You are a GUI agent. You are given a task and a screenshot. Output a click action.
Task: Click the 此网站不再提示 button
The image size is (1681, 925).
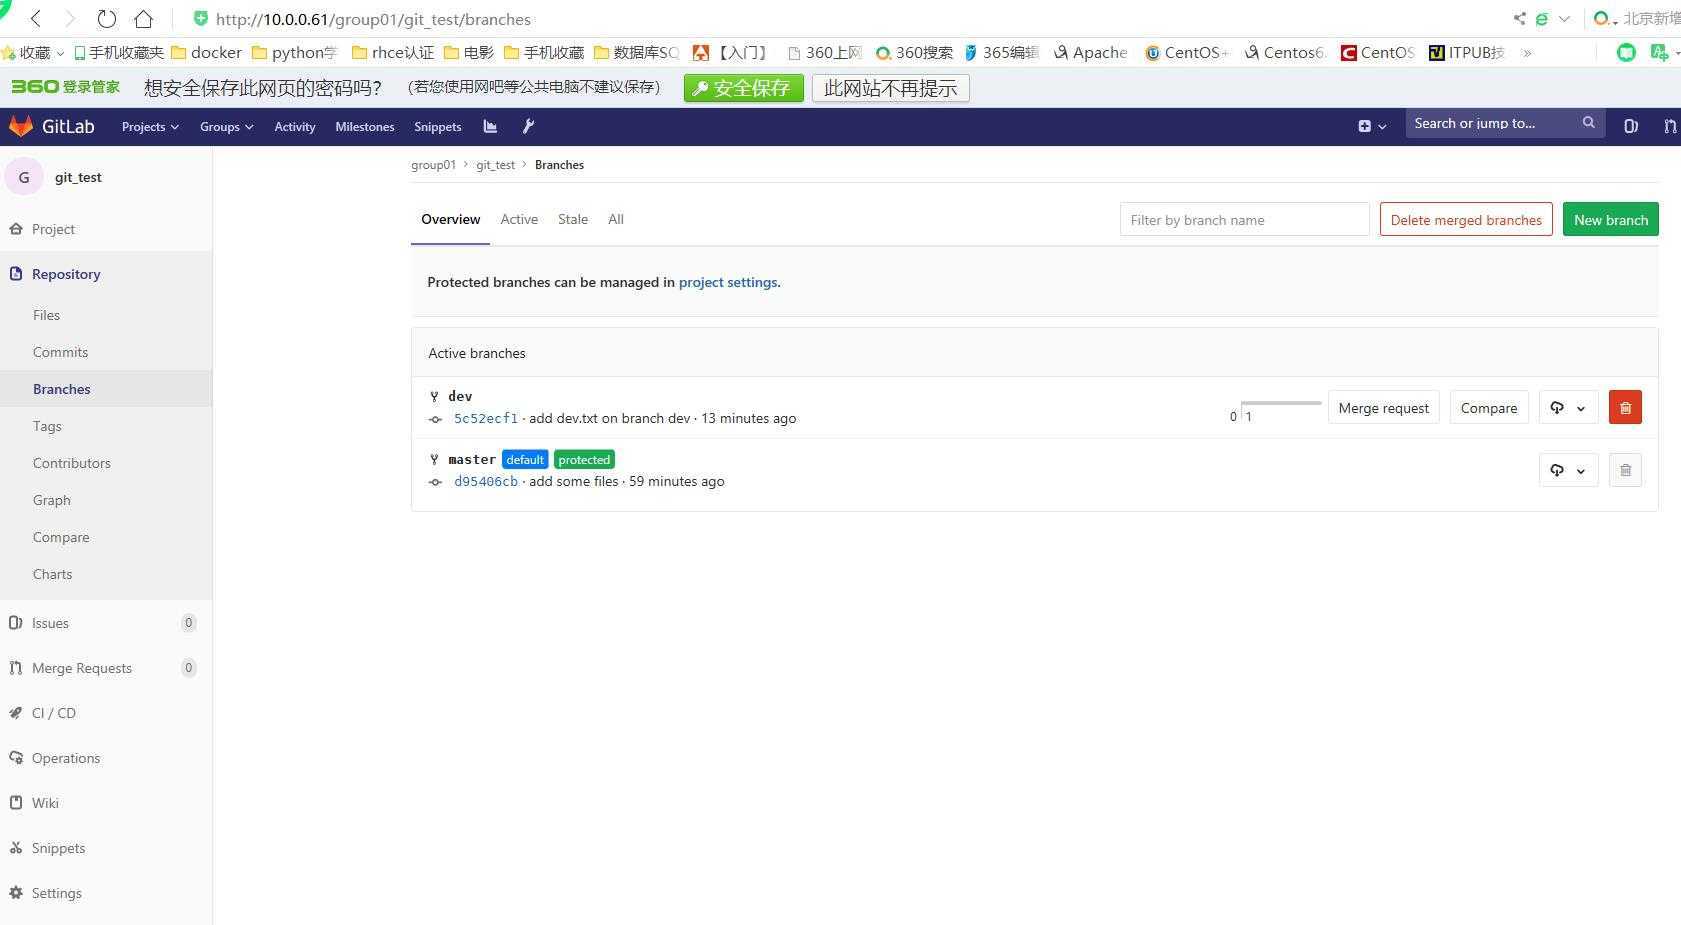click(x=890, y=88)
